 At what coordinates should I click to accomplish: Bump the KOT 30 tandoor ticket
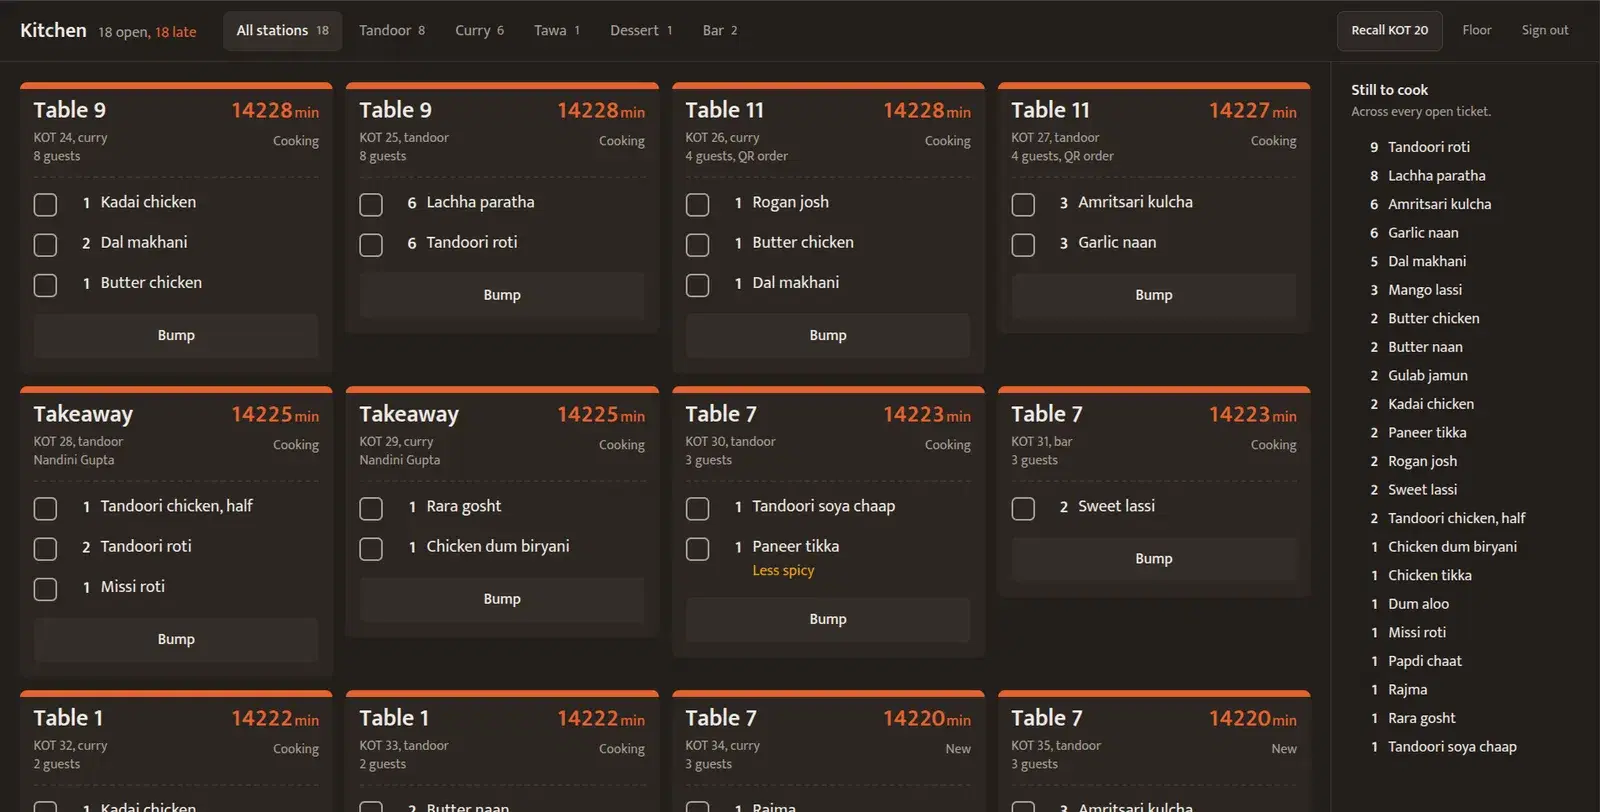(828, 620)
